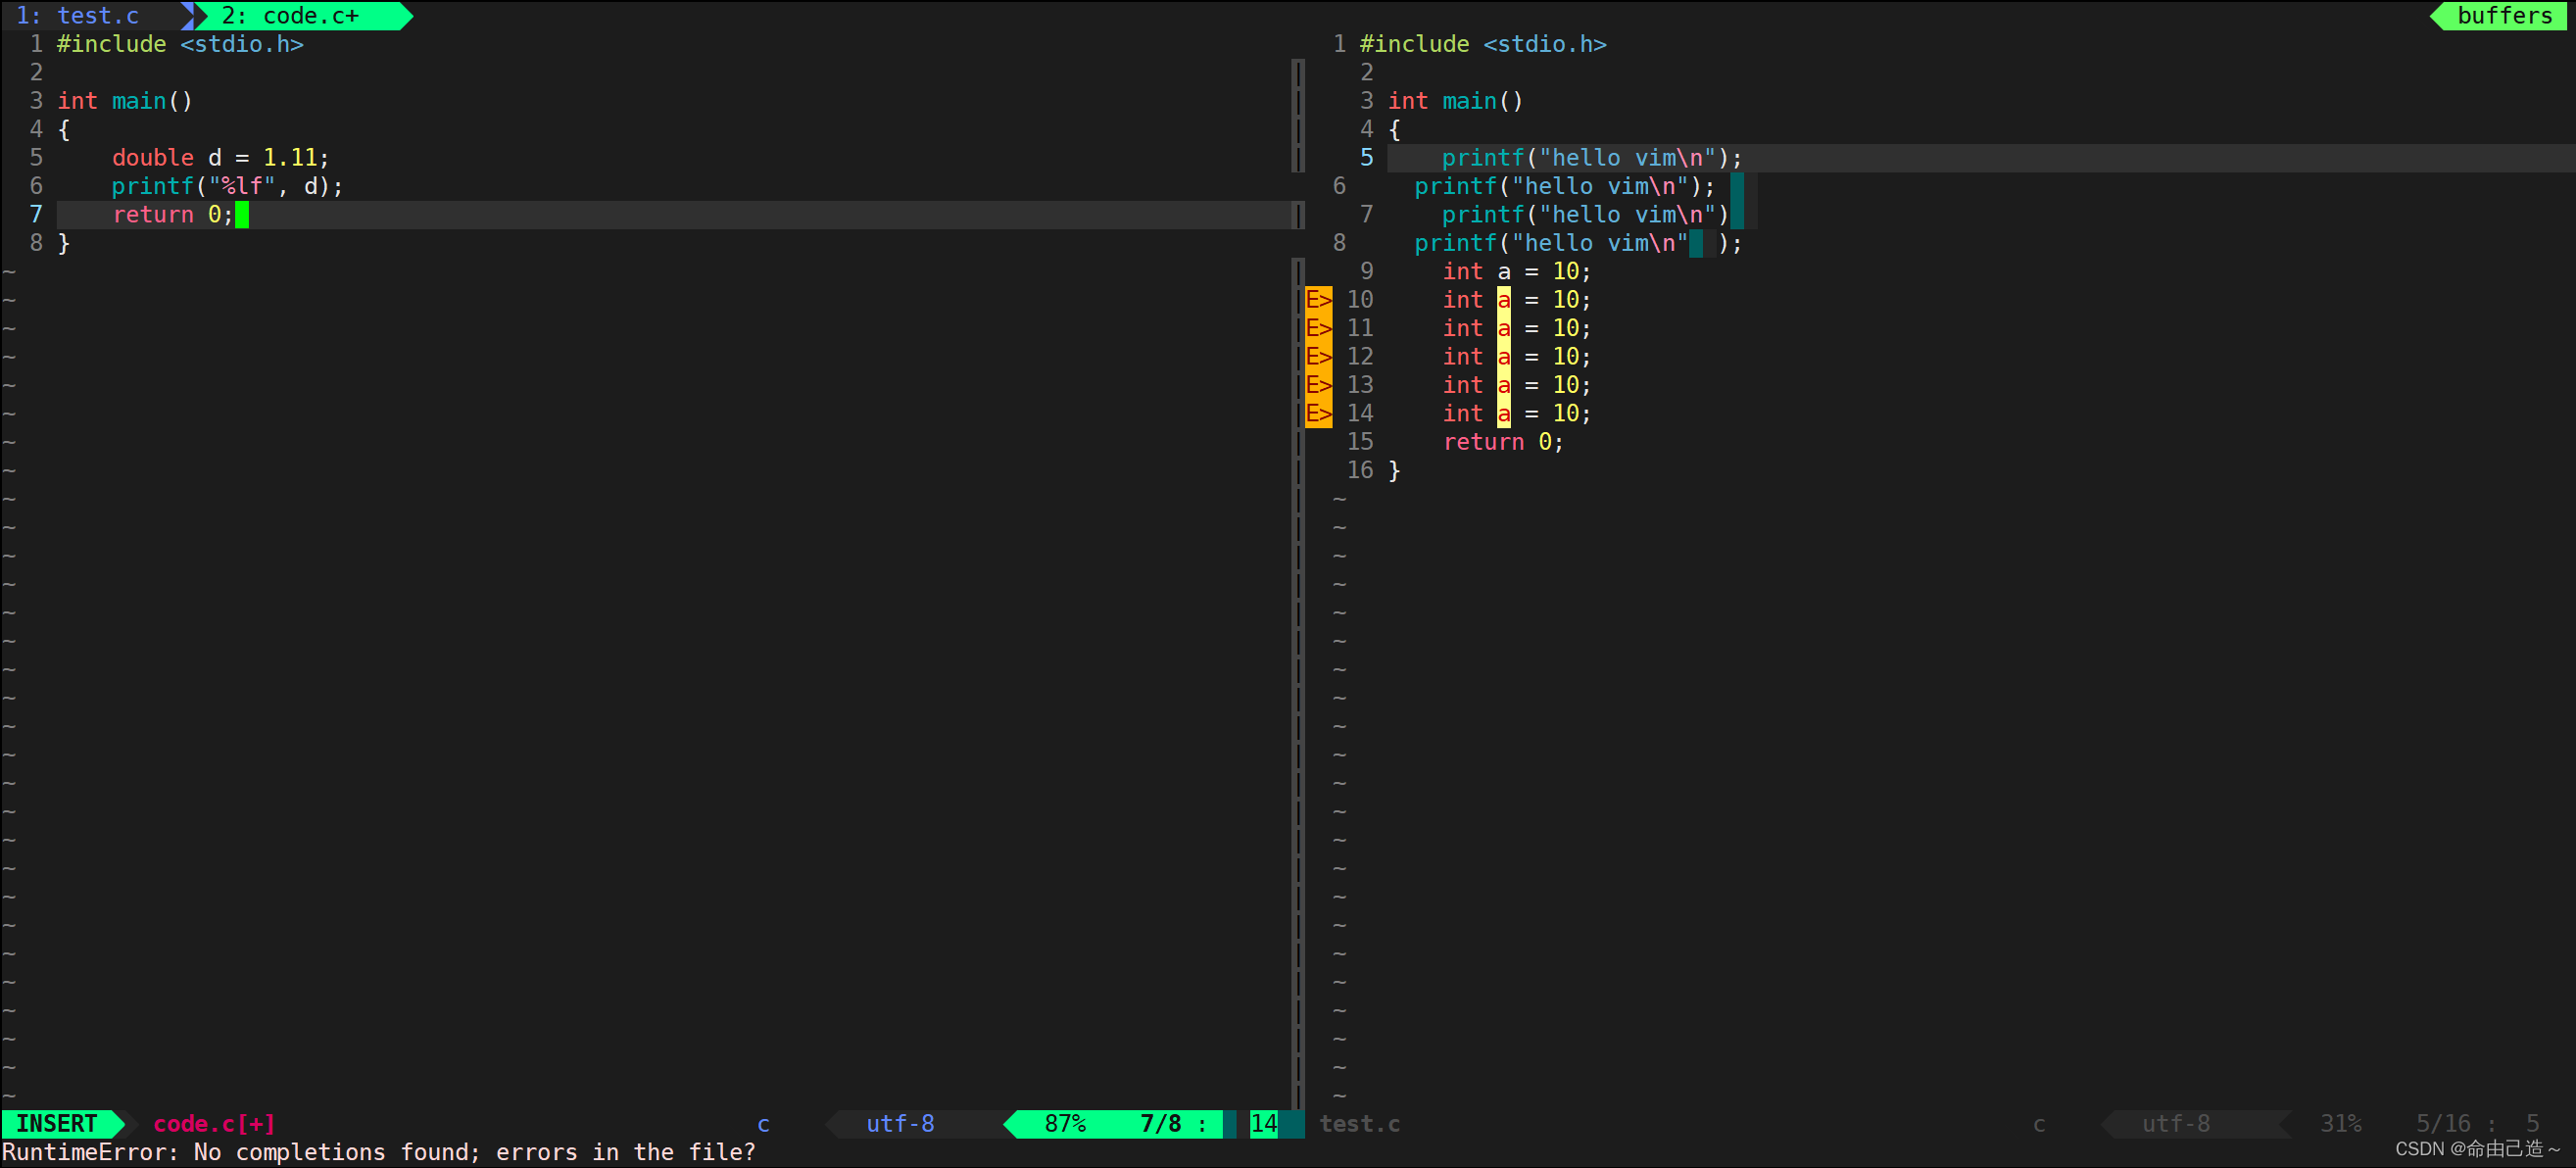Click the 87% position indicator
2576x1168 pixels.
pos(1065,1124)
